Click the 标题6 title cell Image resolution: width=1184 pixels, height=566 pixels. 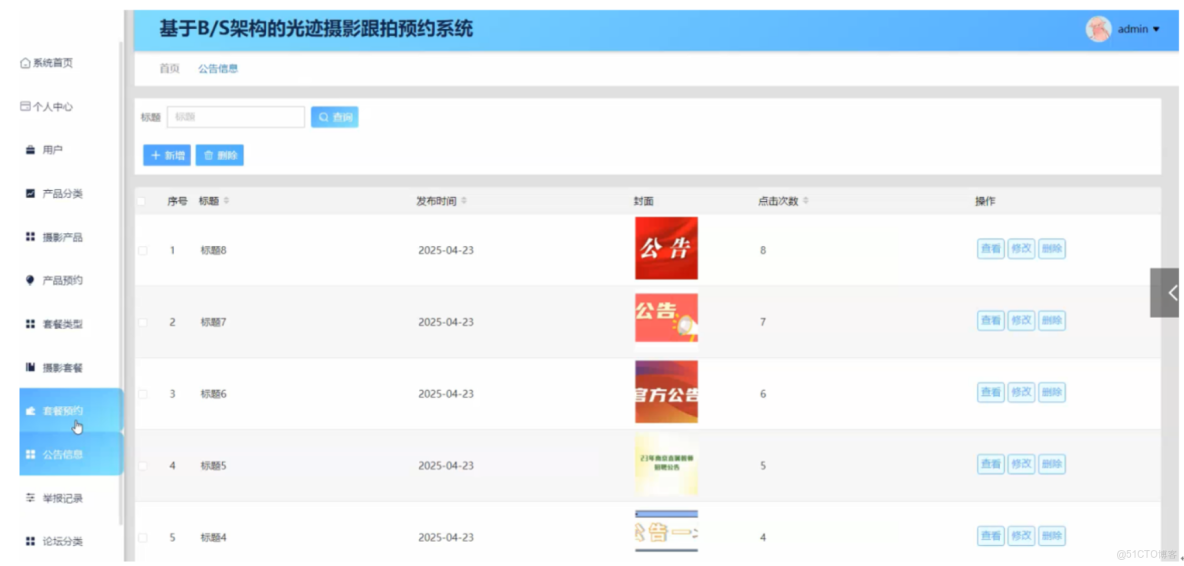pyautogui.click(x=214, y=394)
